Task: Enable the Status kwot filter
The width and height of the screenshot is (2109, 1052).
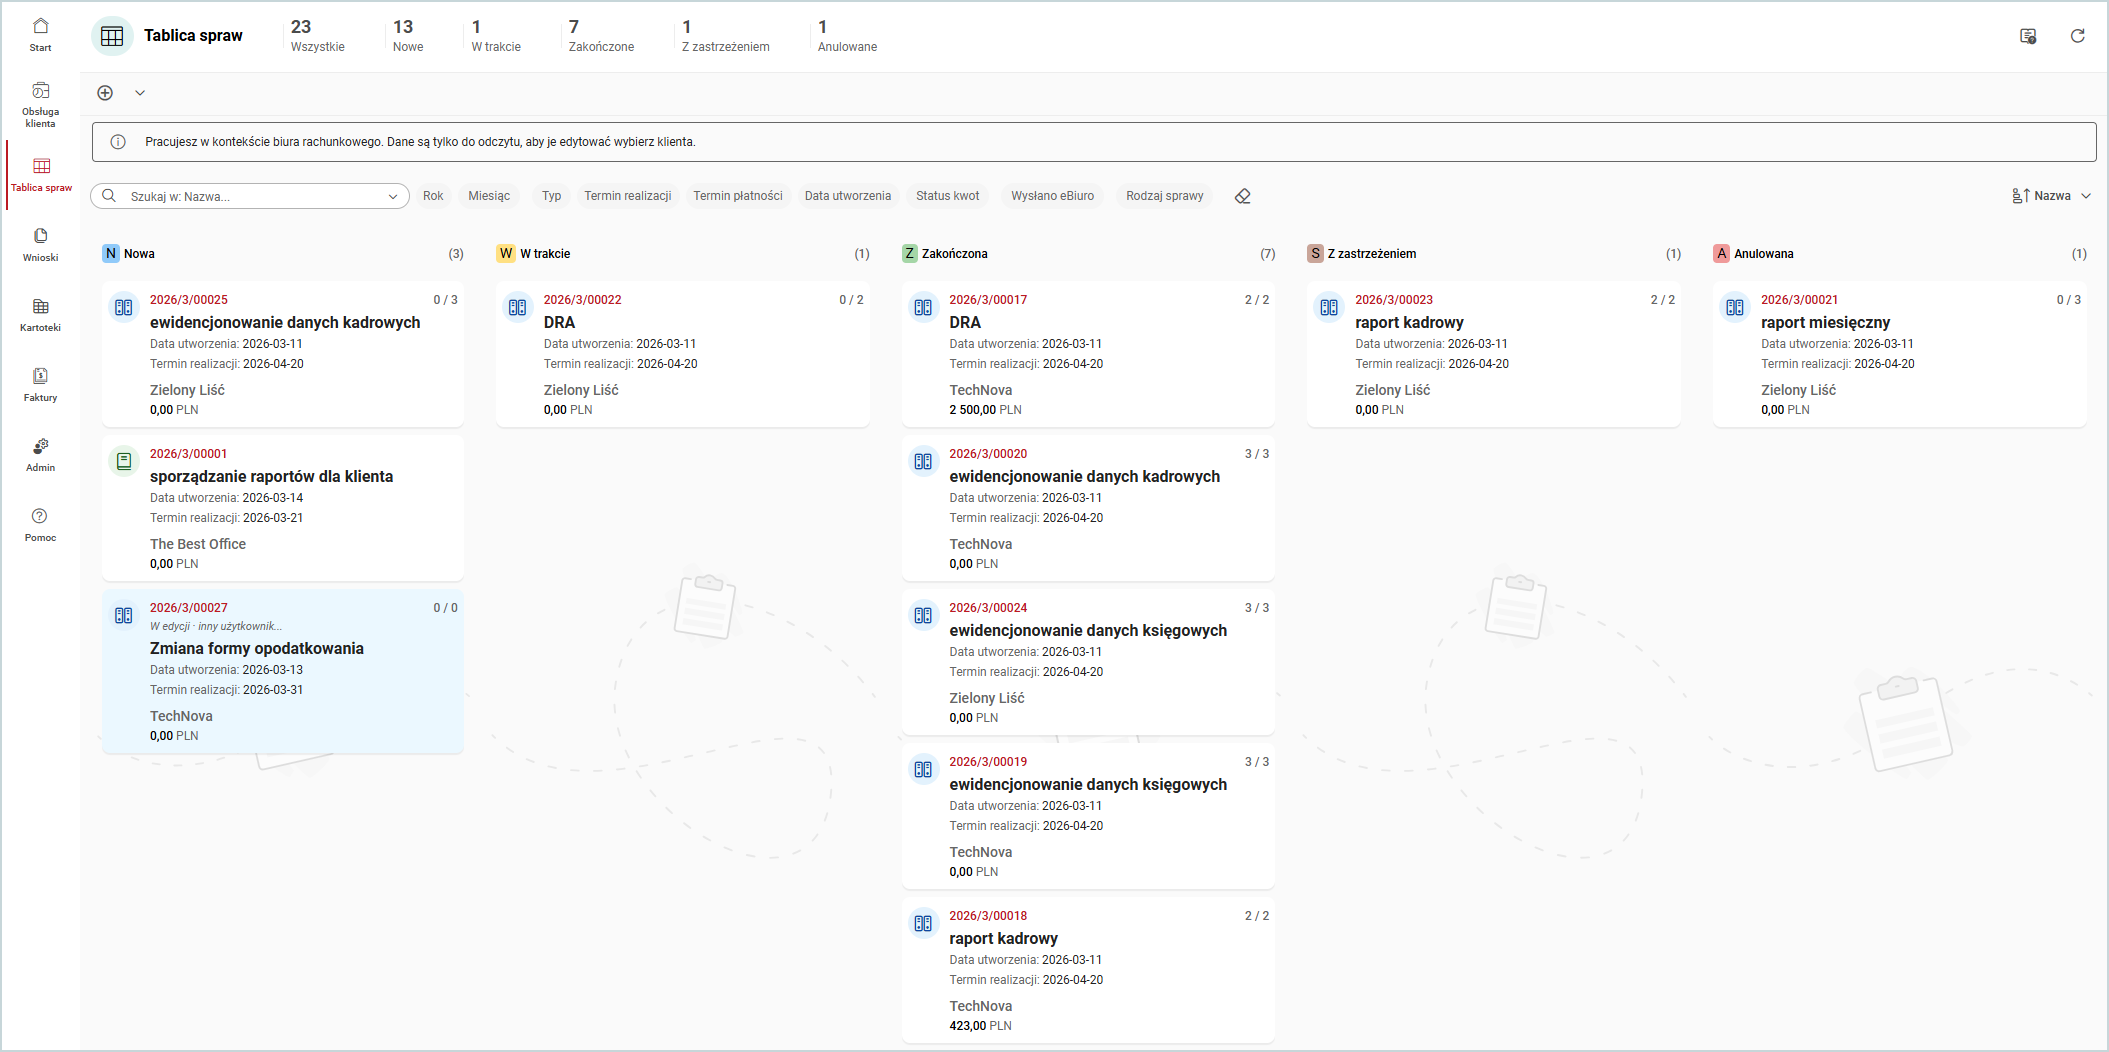Action: [x=947, y=195]
